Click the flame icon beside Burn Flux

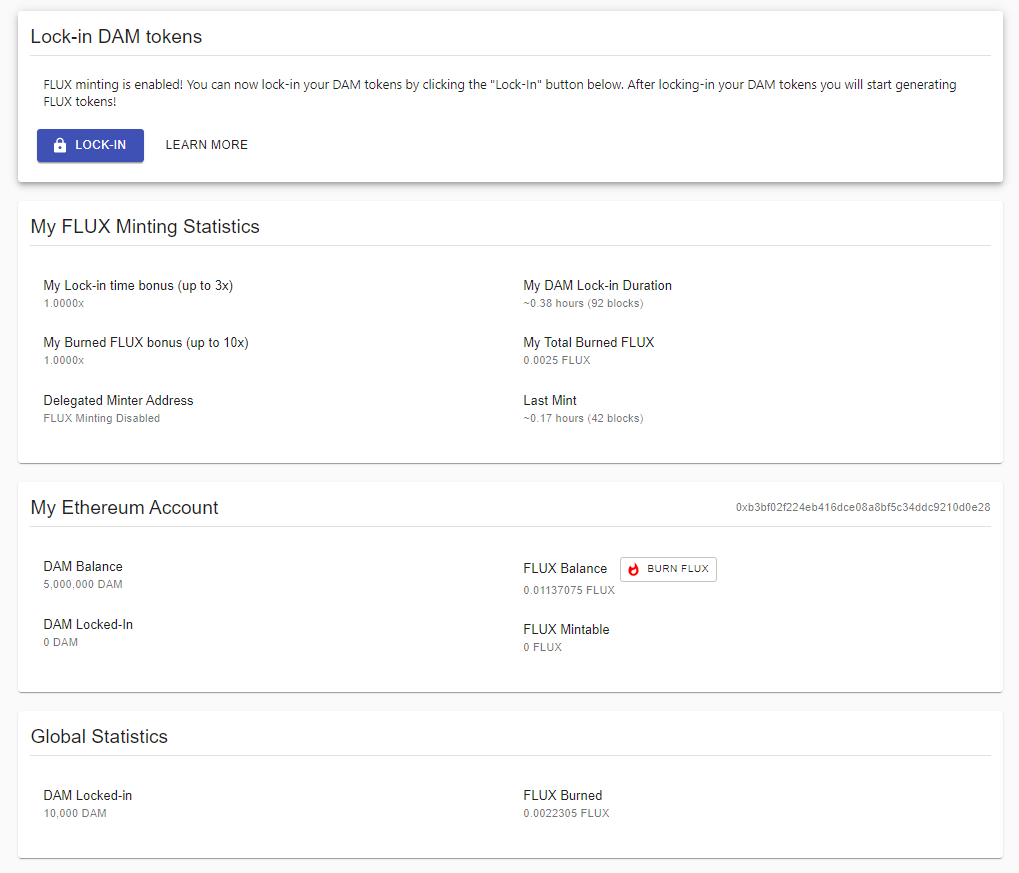pos(633,569)
